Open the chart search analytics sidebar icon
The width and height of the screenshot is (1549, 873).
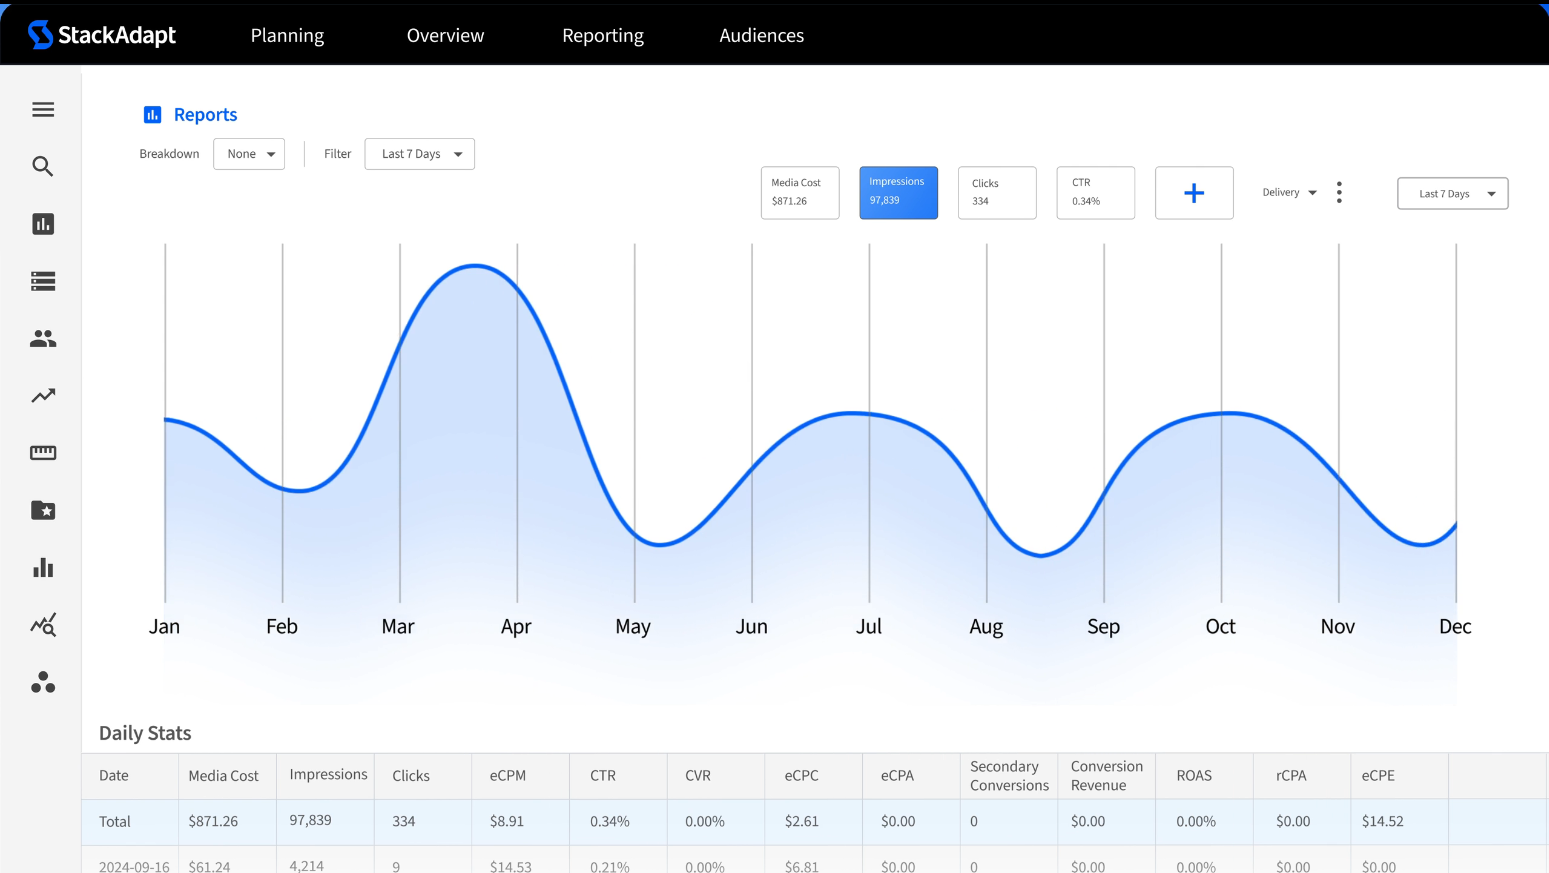click(x=43, y=625)
